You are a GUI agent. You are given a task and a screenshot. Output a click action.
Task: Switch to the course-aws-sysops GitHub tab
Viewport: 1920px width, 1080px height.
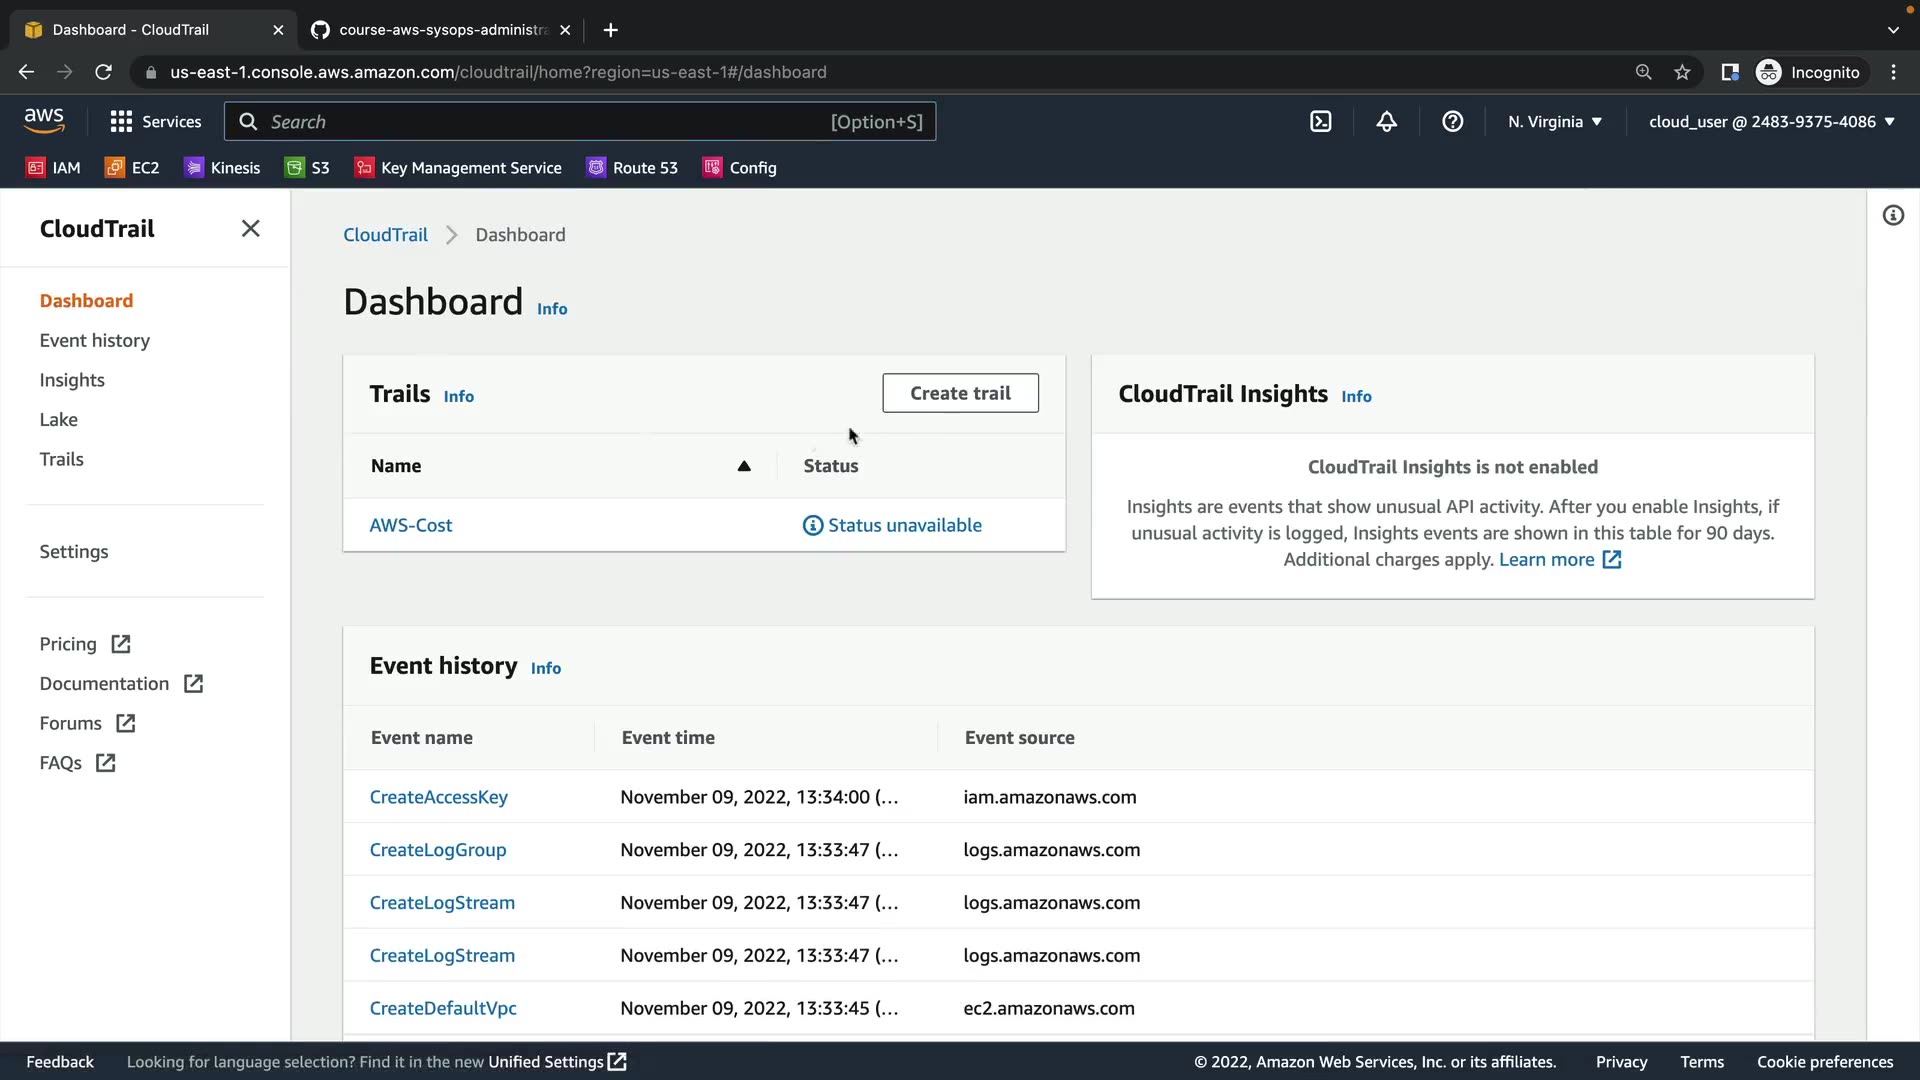click(x=440, y=30)
